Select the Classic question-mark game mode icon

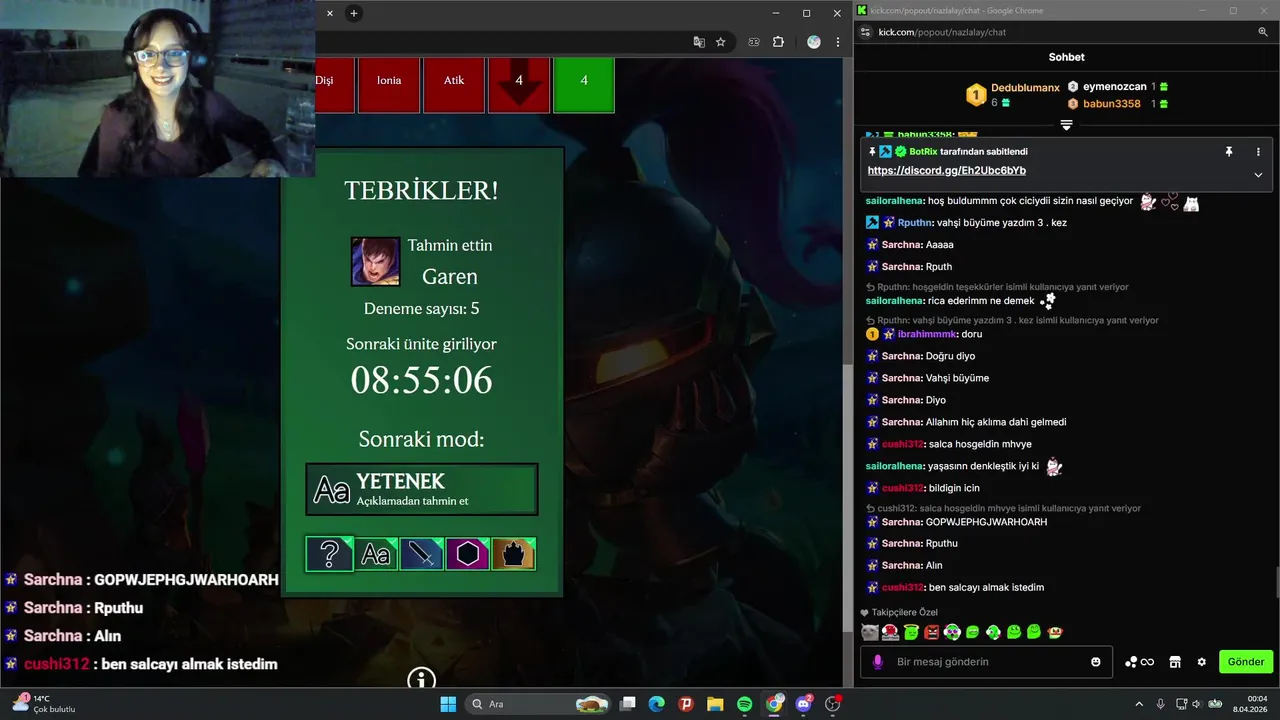tap(329, 553)
